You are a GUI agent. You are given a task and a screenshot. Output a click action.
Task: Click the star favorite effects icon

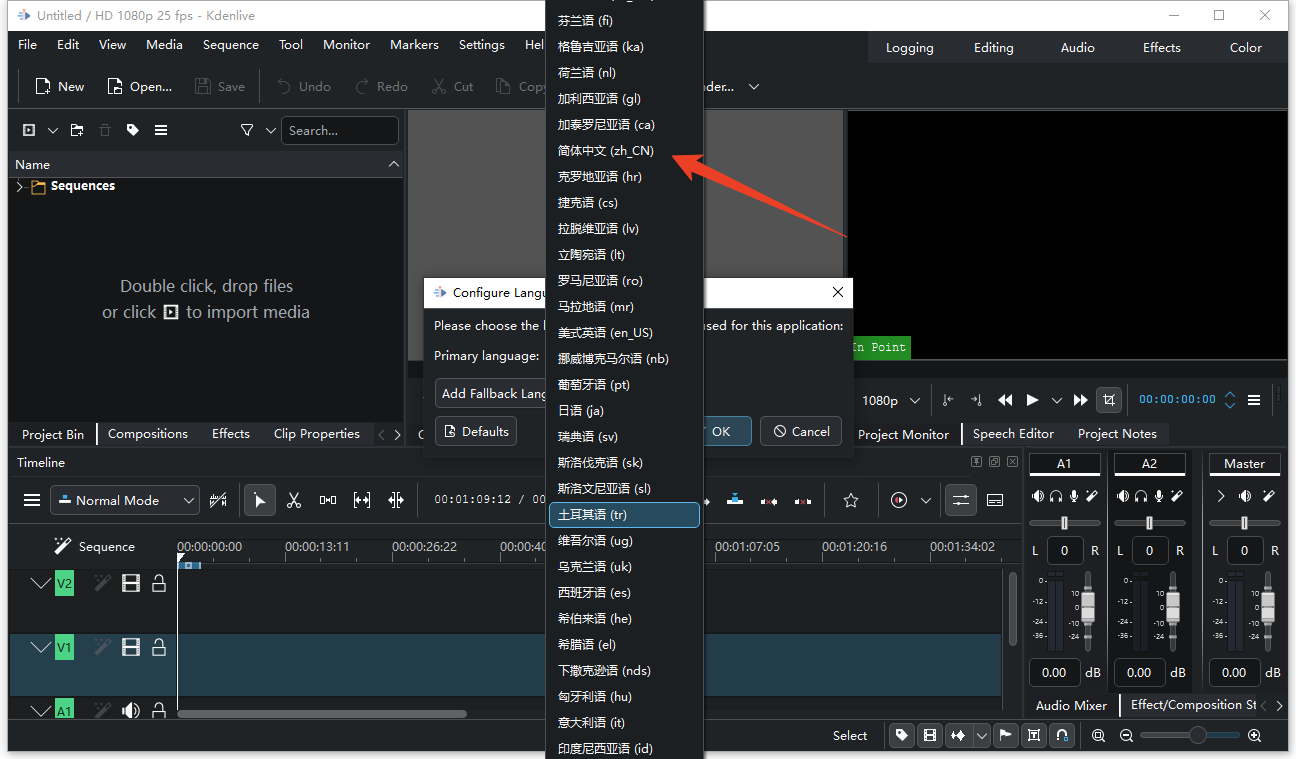[x=851, y=500]
